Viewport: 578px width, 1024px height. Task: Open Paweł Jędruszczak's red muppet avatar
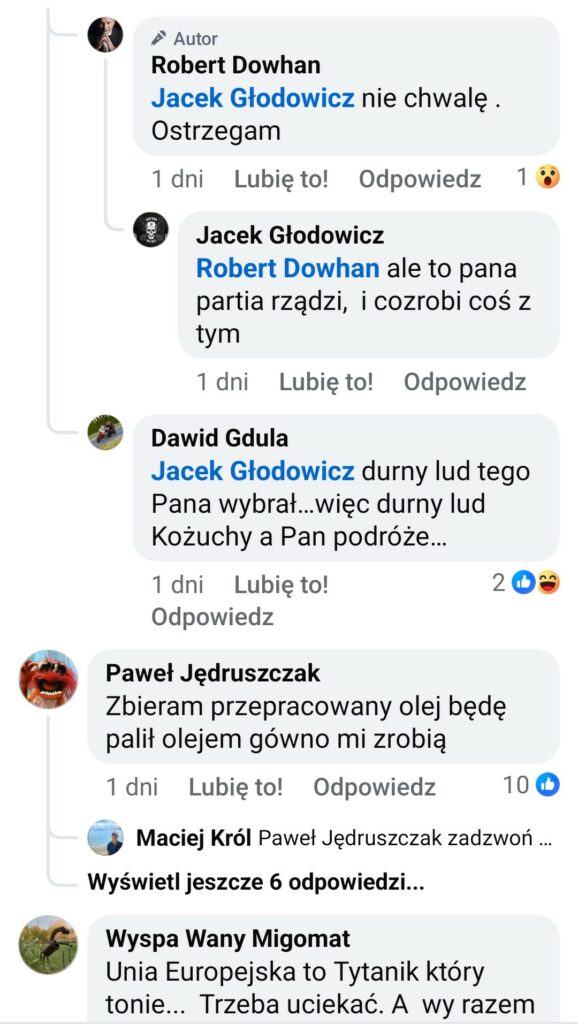pyautogui.click(x=48, y=679)
